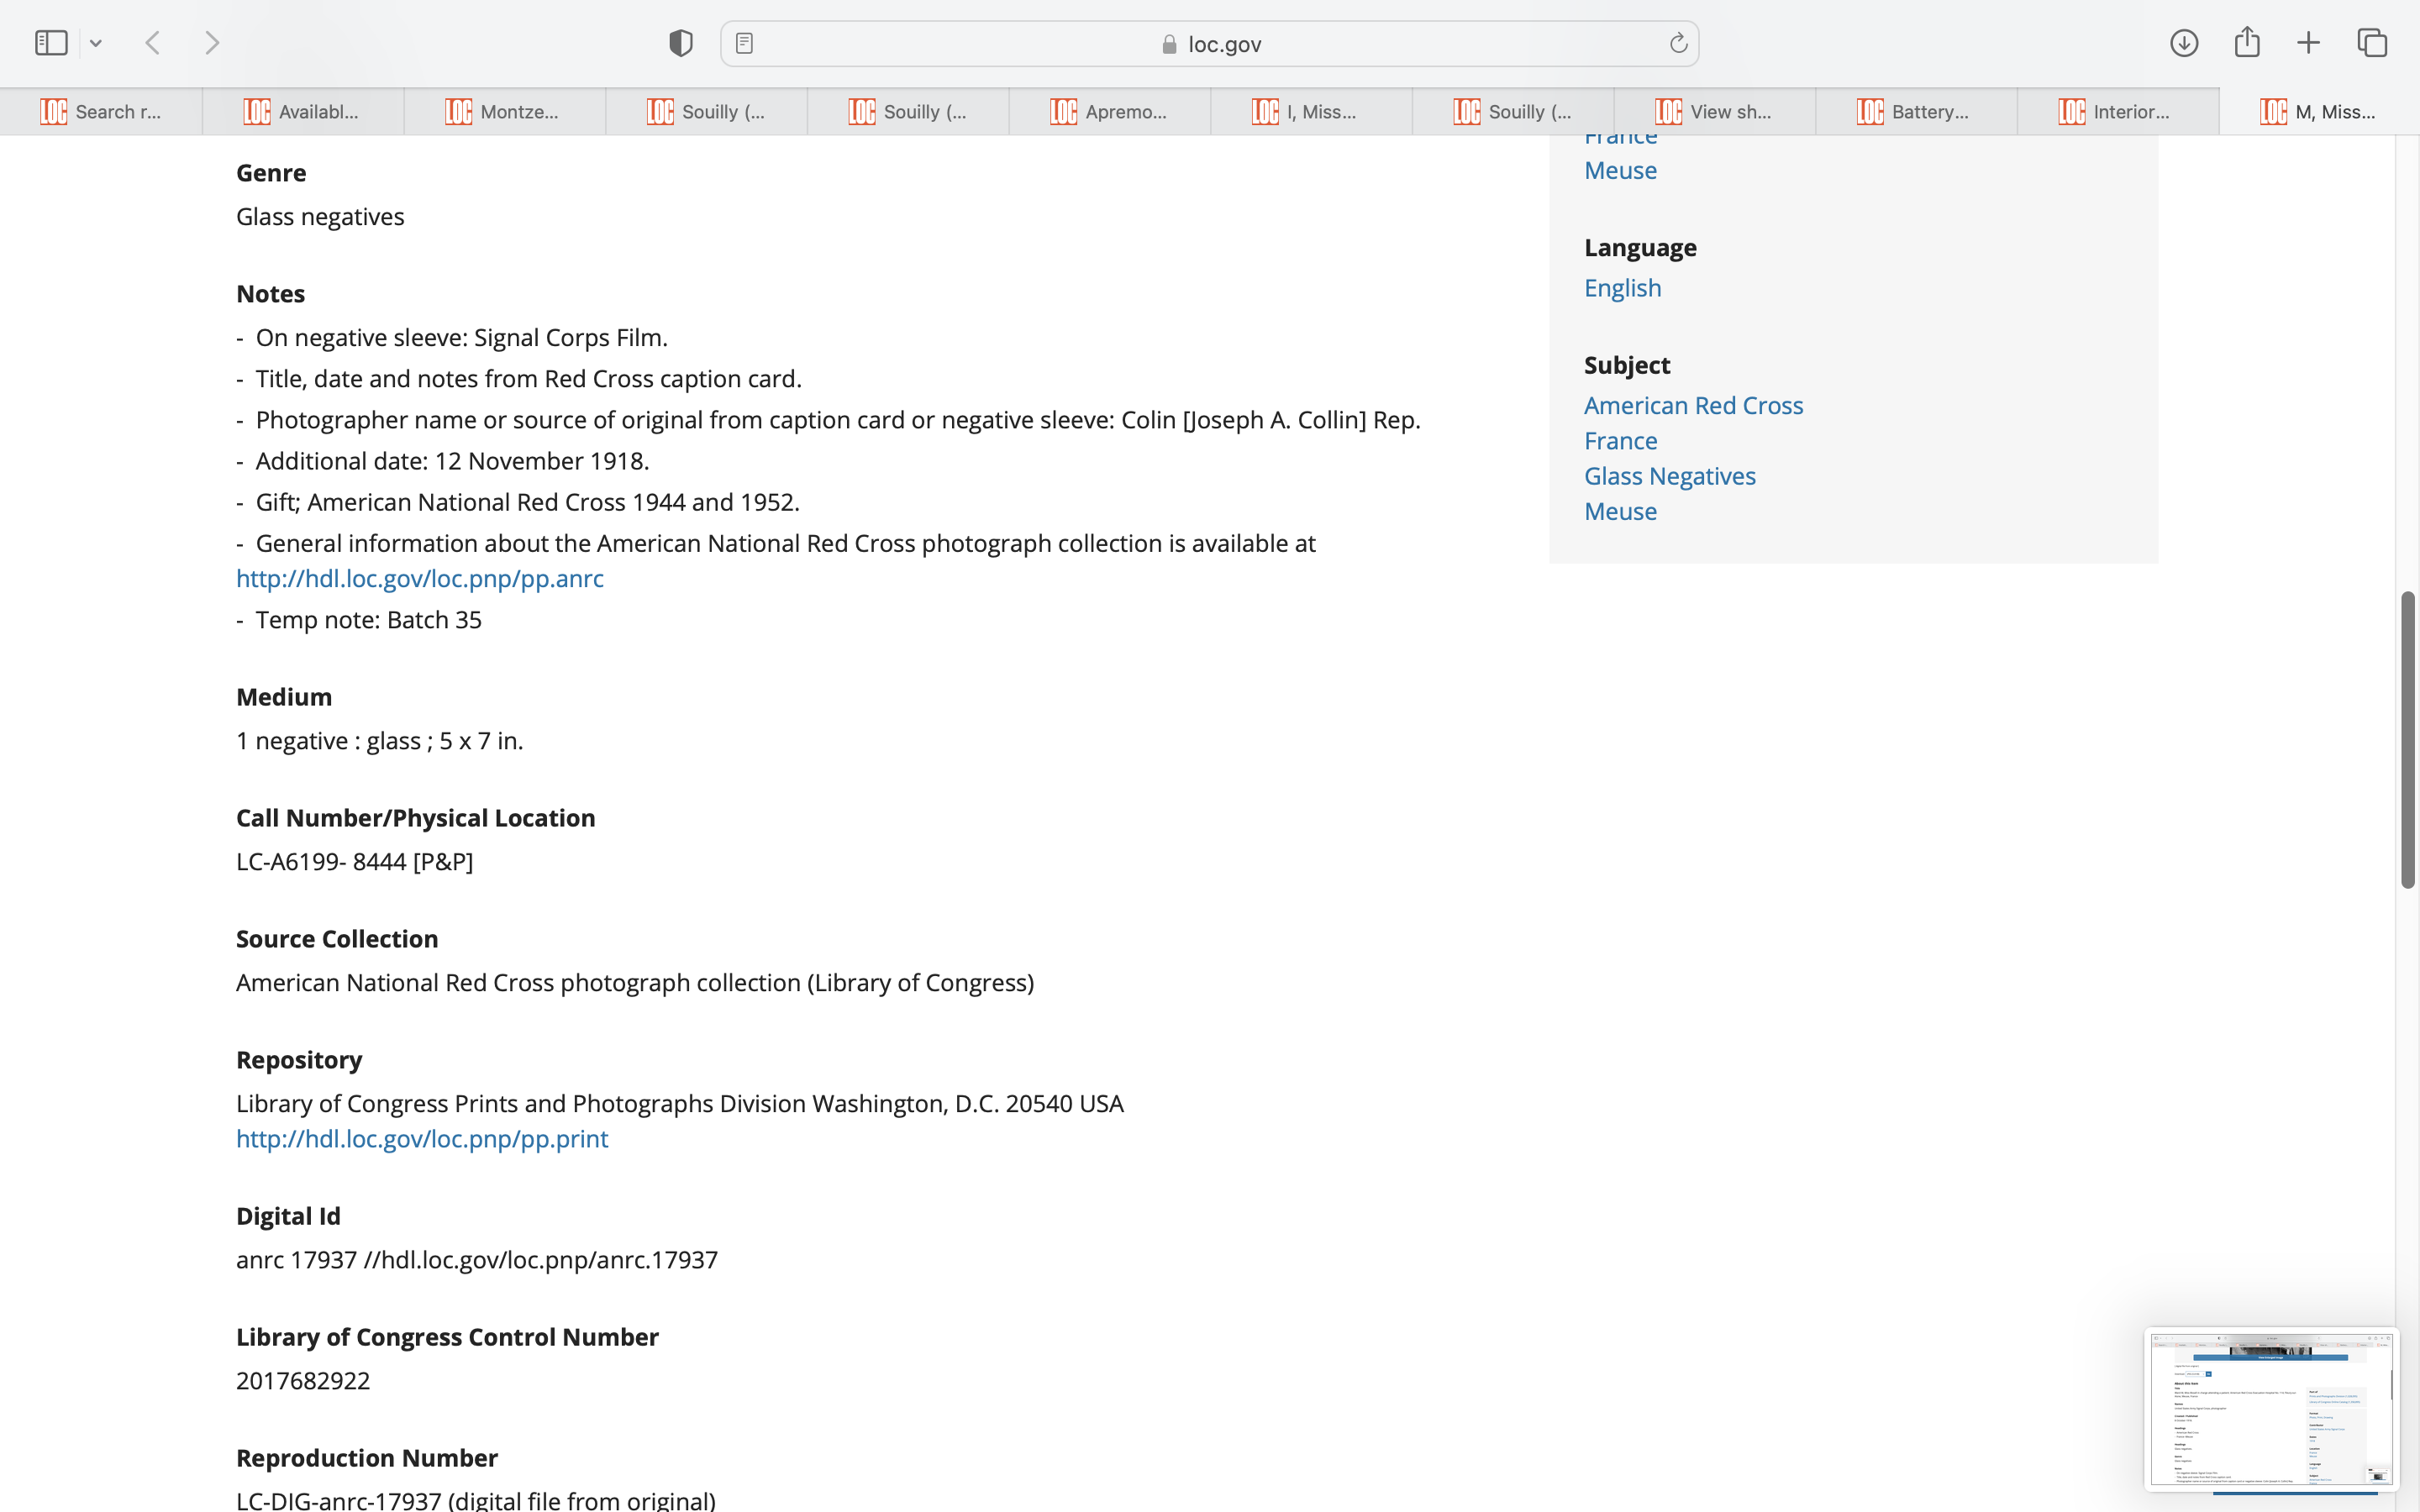Click the English language link
Screen dimensions: 2420x1512
(1622, 288)
